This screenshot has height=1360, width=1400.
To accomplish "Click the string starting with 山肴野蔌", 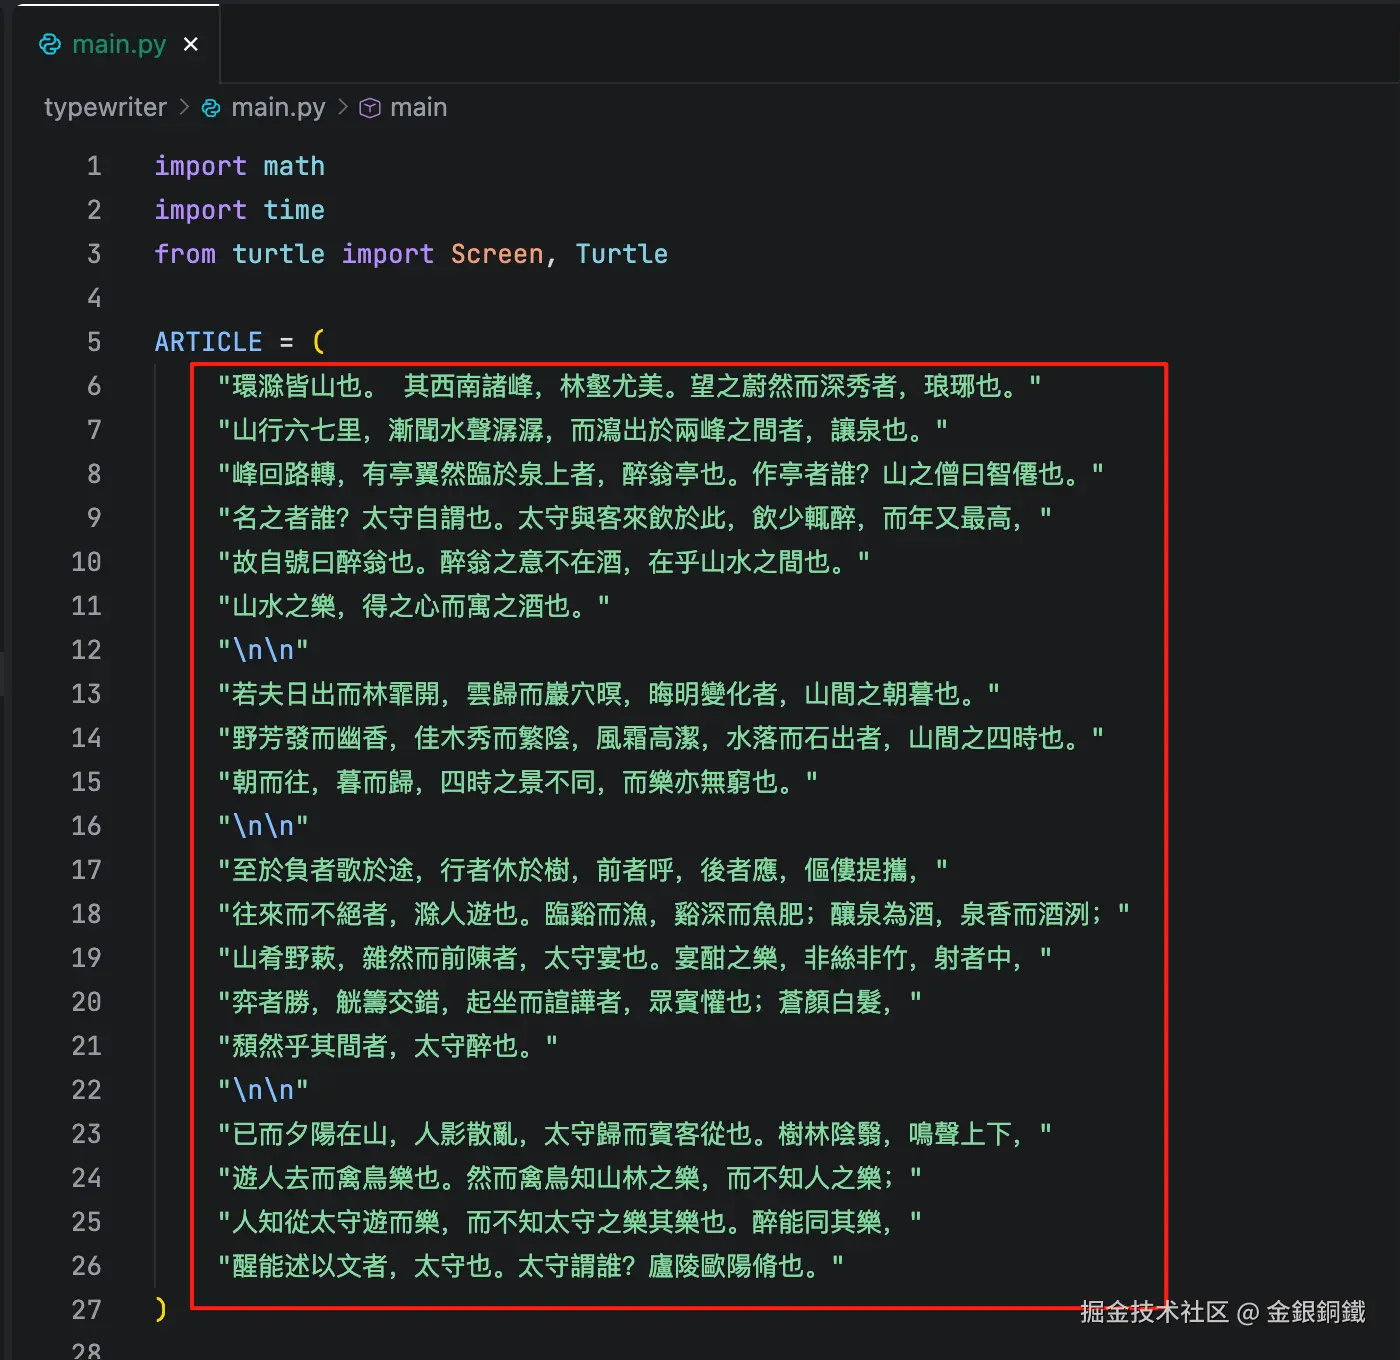I will [x=635, y=958].
